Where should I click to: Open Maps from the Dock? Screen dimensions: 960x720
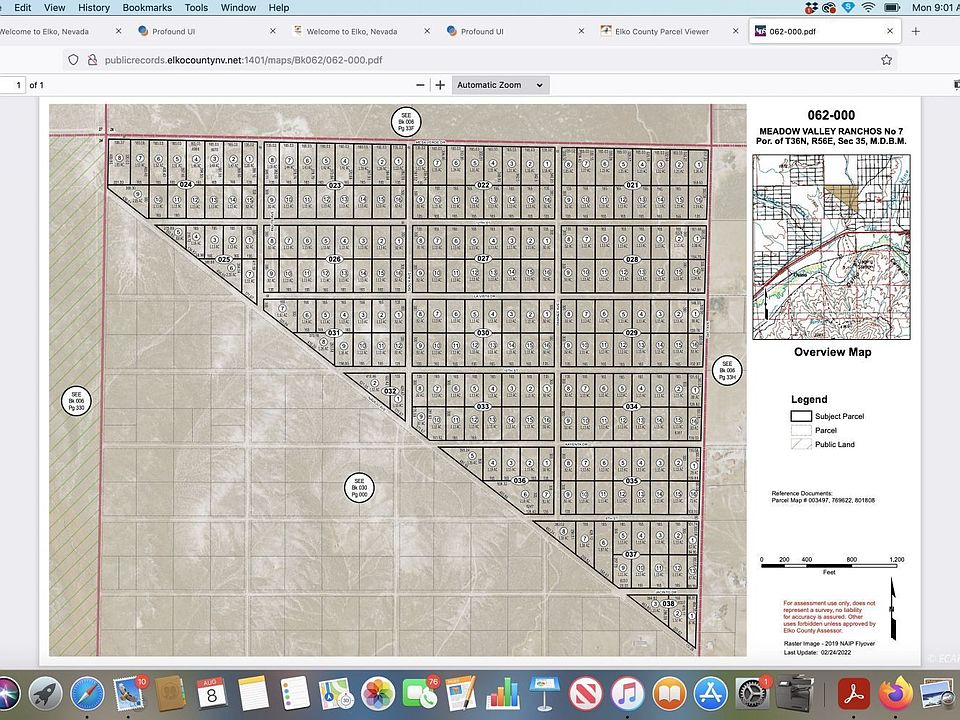click(x=336, y=694)
